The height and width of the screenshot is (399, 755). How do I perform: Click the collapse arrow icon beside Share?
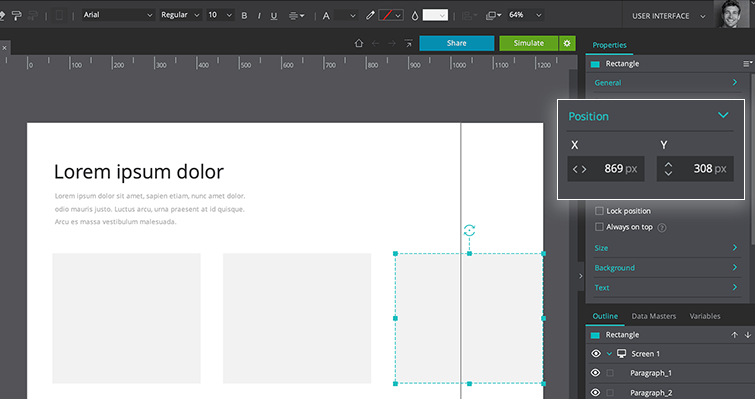[x=408, y=43]
